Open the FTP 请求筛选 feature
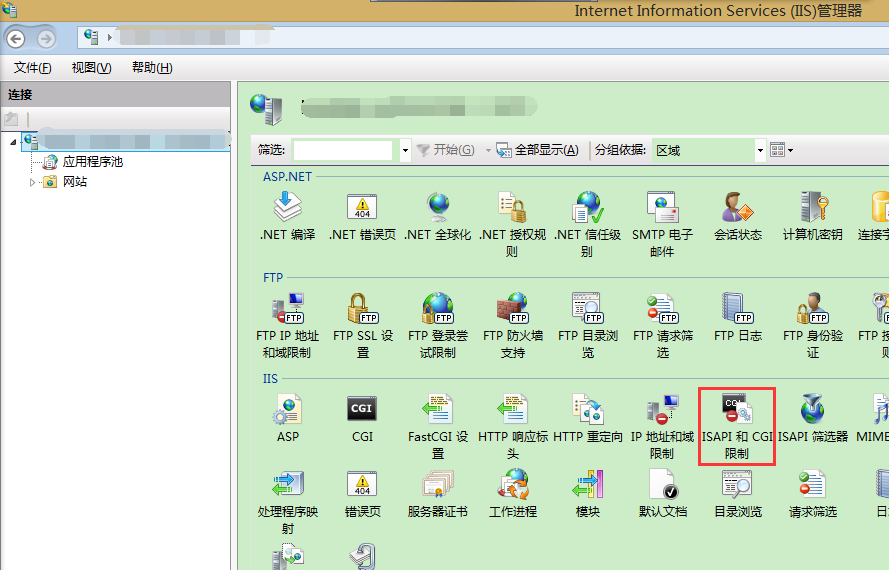Viewport: 889px width, 570px height. point(662,326)
